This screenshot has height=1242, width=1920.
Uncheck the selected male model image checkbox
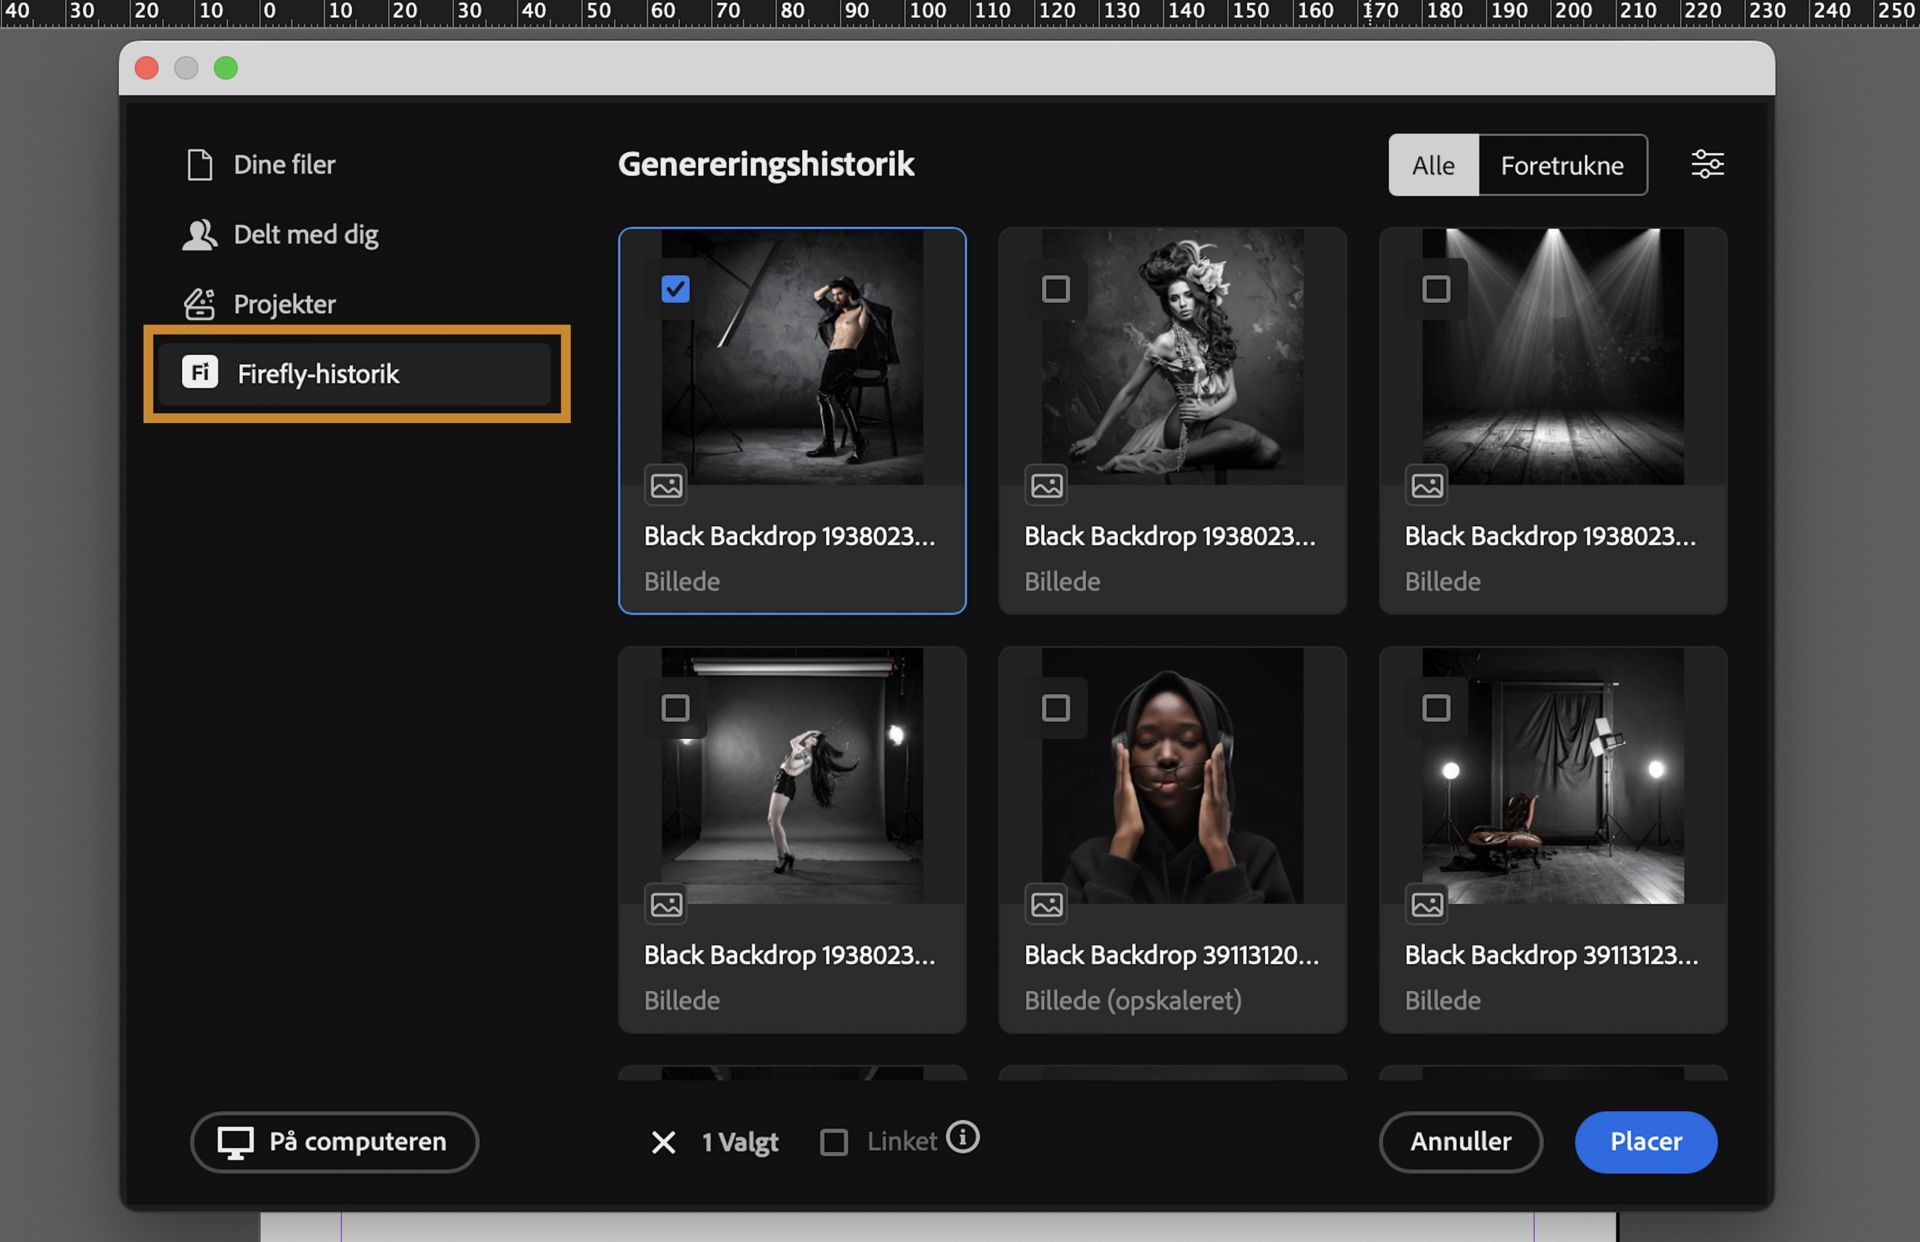pos(676,289)
